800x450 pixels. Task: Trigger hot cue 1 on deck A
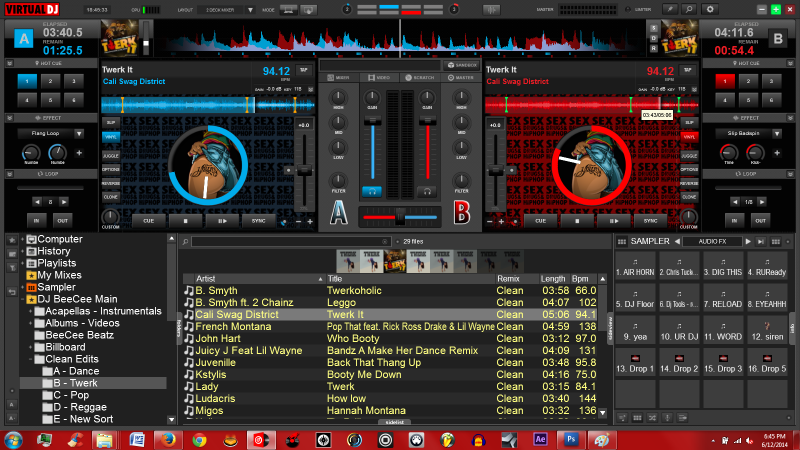tap(27, 81)
